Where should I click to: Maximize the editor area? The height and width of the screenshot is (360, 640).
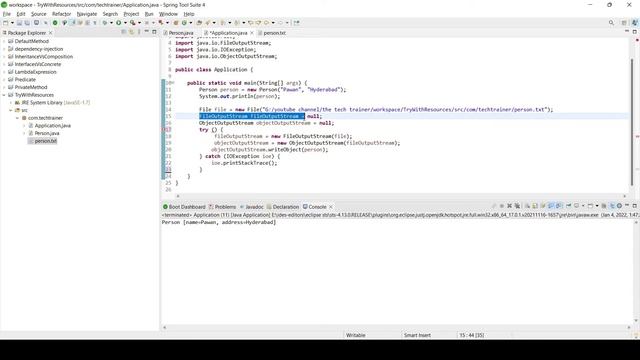pos(634,32)
